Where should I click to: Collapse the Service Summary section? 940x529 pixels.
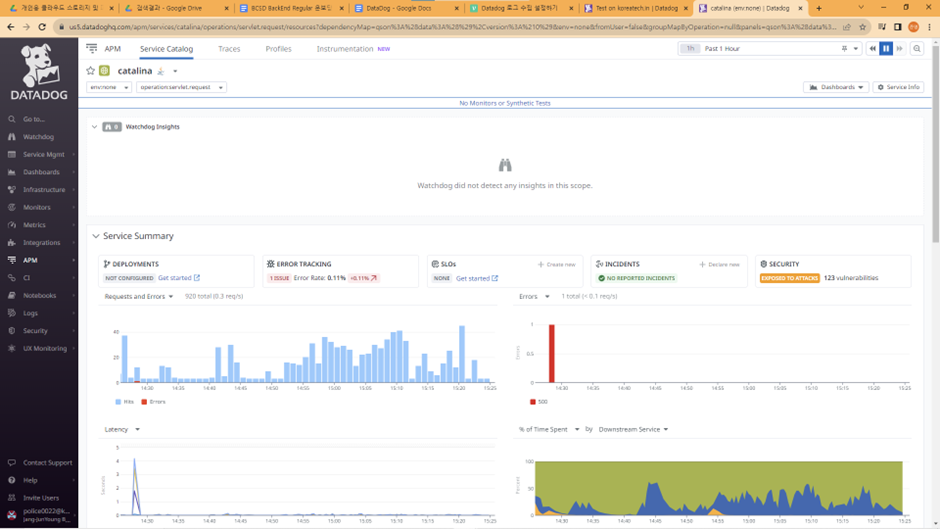pyautogui.click(x=96, y=236)
